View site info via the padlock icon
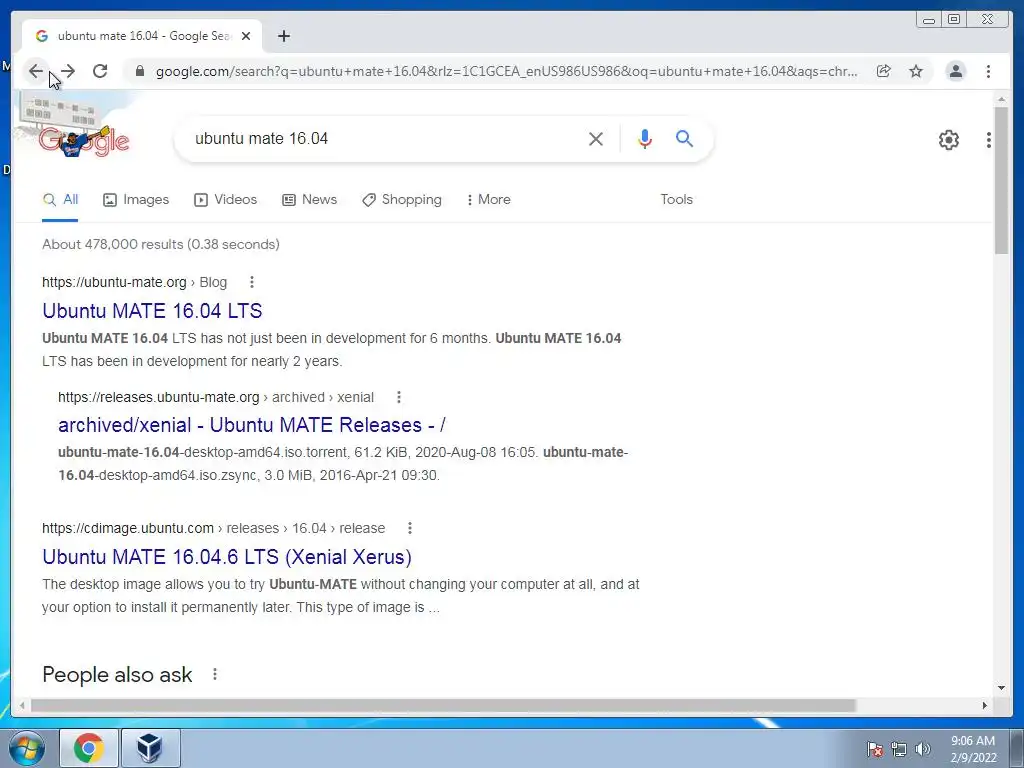1024x768 pixels. (139, 71)
